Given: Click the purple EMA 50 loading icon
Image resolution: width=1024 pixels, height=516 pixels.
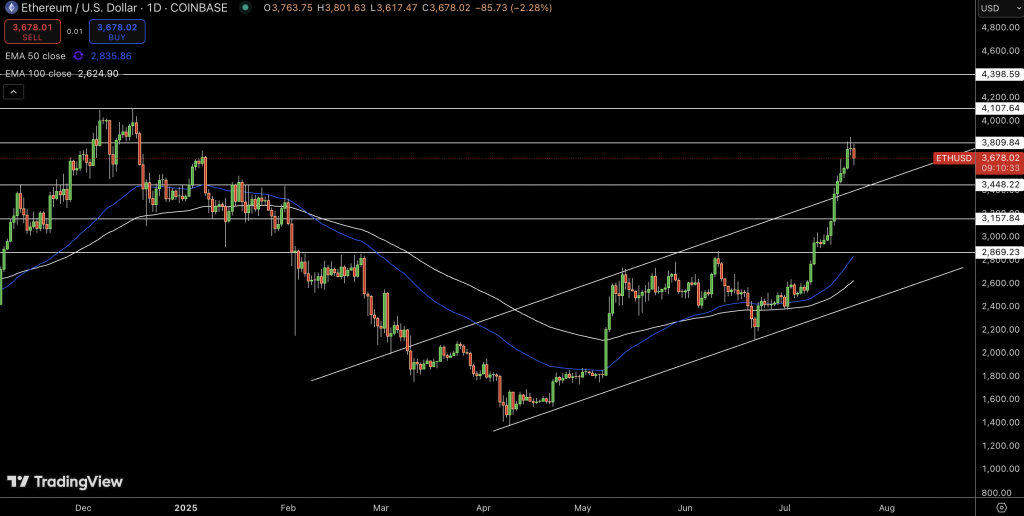Looking at the screenshot, I should coord(78,56).
